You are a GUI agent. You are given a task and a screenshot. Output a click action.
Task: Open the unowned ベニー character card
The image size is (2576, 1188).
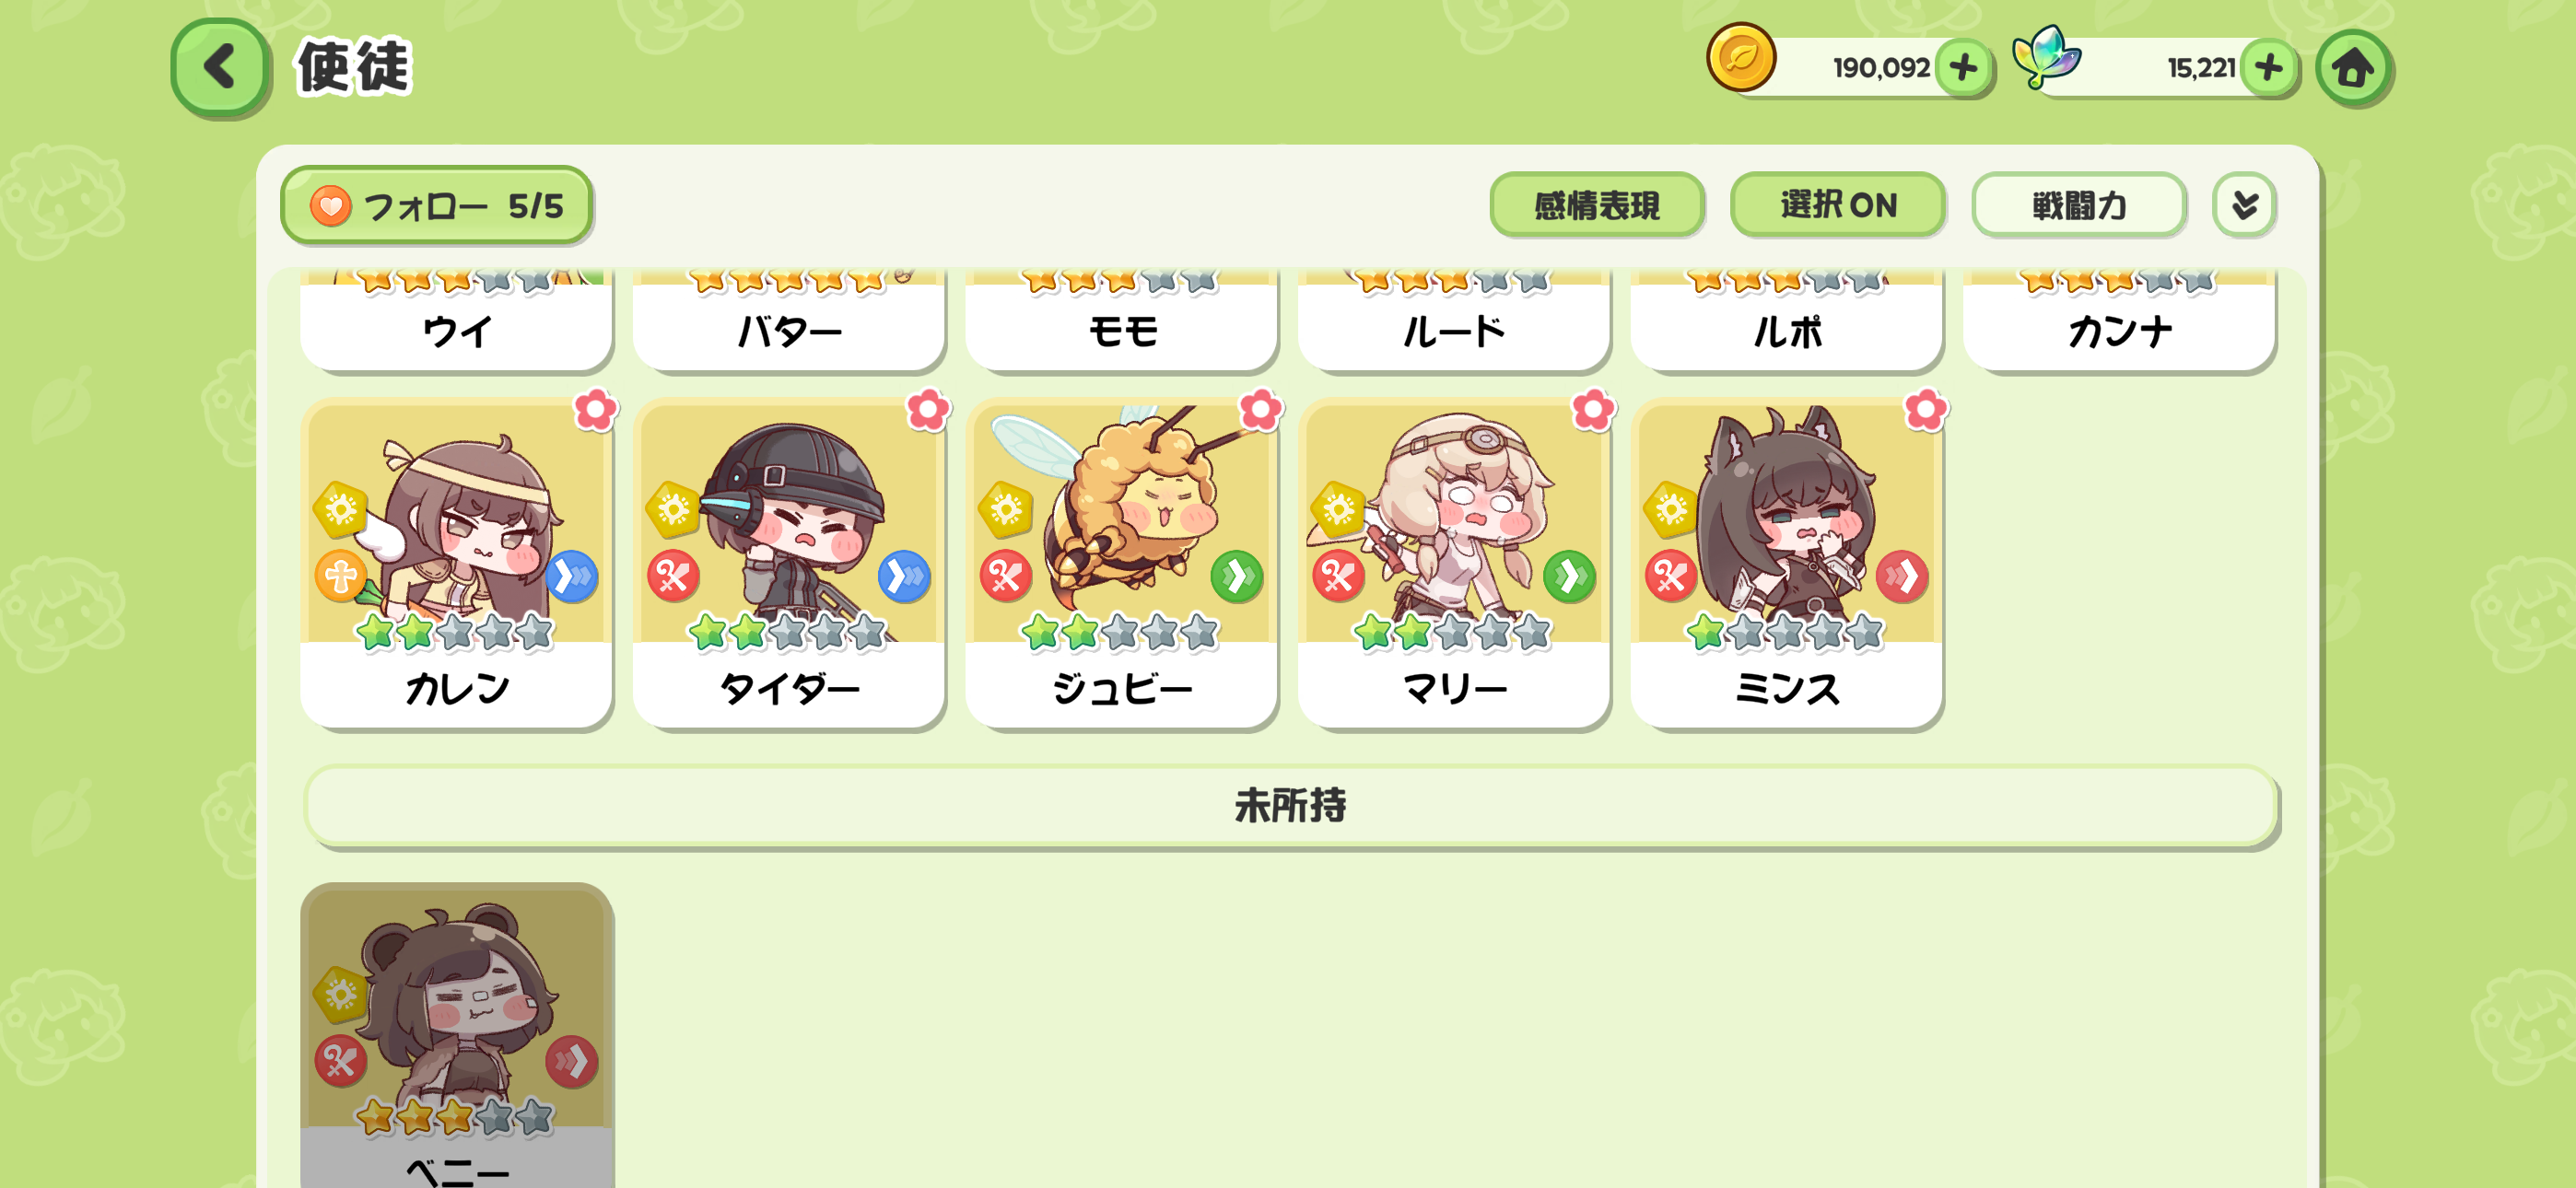(x=457, y=1035)
